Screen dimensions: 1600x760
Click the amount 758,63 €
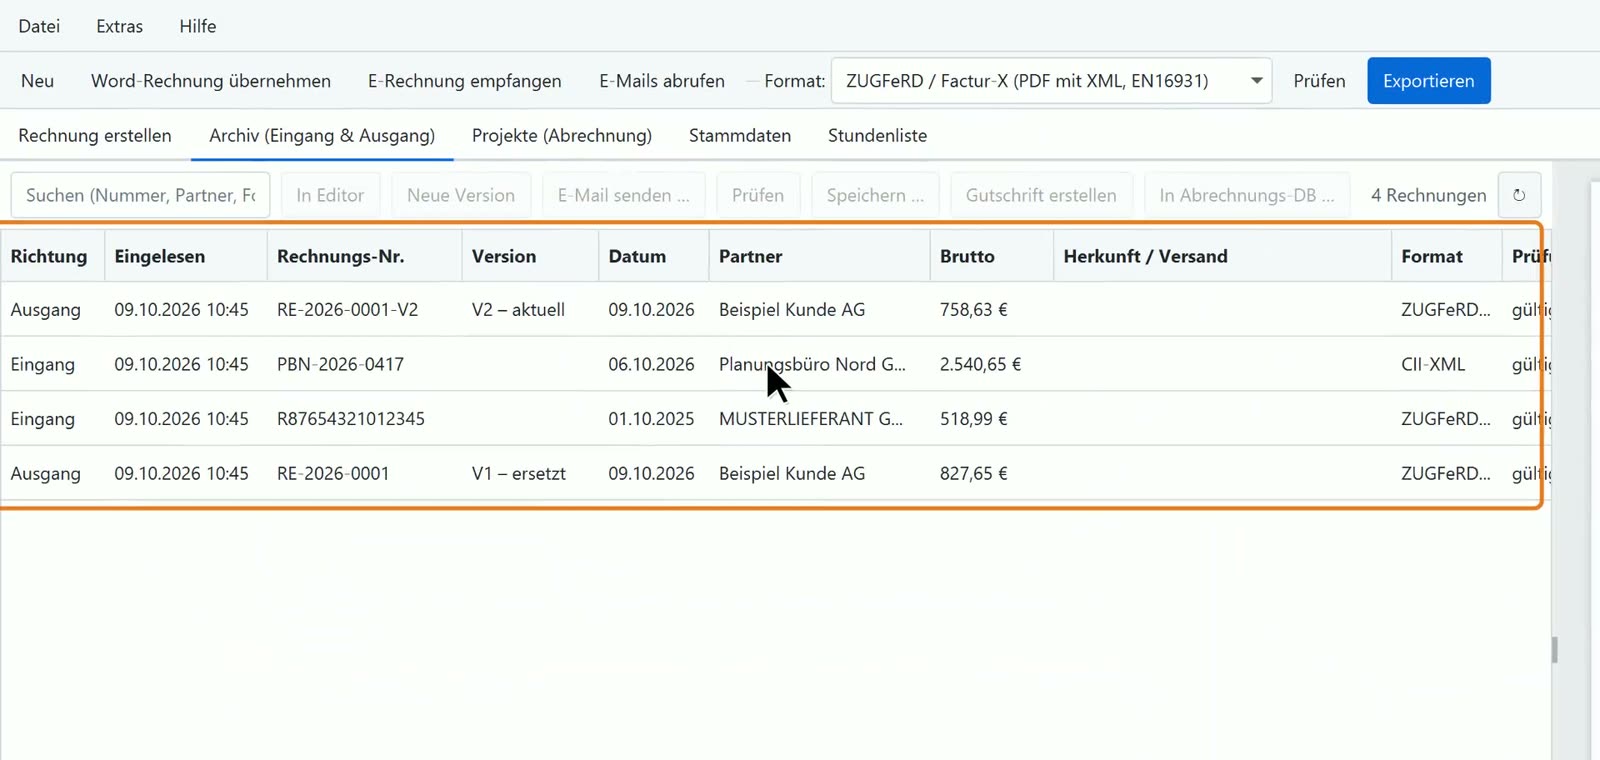tap(973, 310)
